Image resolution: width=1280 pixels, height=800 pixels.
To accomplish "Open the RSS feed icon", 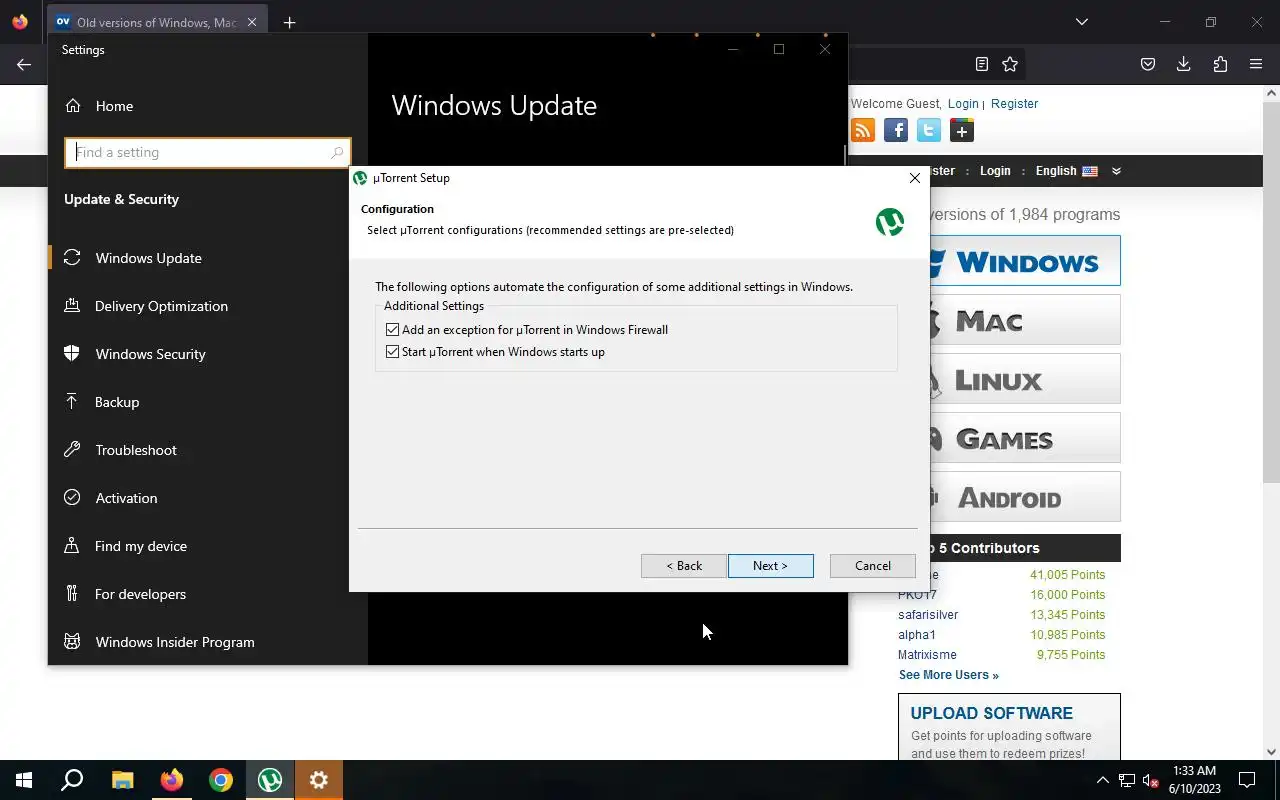I will click(x=862, y=130).
